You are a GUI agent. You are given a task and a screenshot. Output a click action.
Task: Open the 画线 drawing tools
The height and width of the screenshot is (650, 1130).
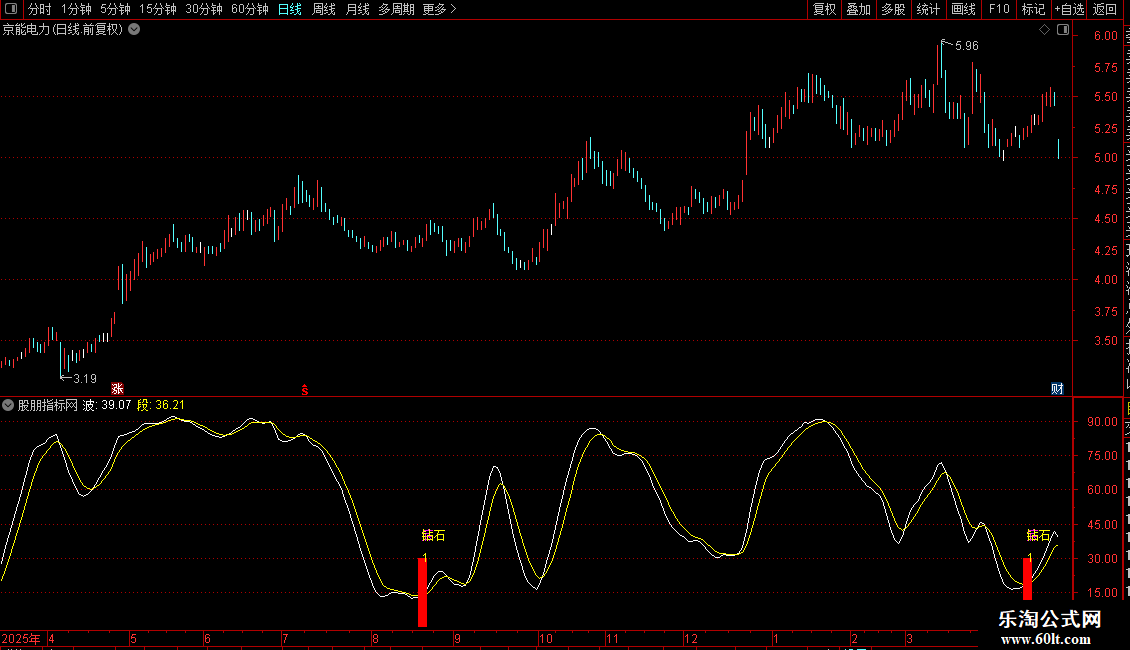coord(963,9)
